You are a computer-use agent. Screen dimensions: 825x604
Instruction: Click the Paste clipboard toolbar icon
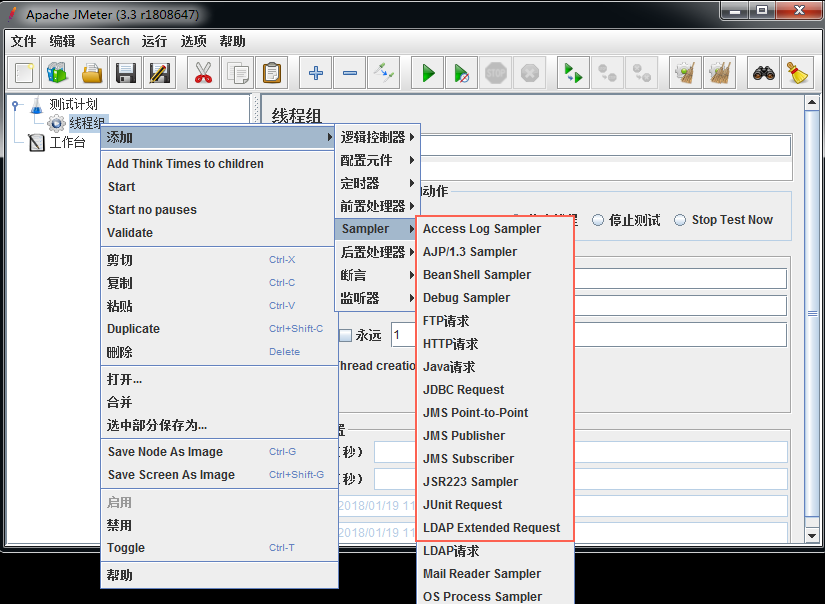(x=270, y=73)
